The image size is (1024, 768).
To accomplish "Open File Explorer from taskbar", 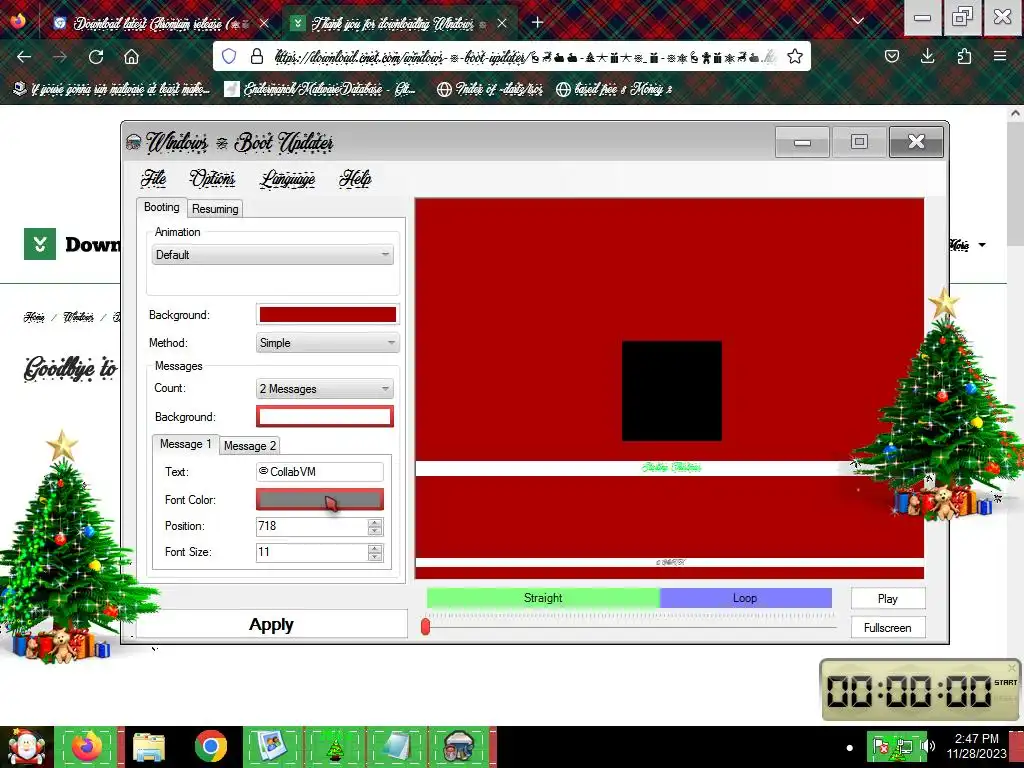I will tap(148, 747).
